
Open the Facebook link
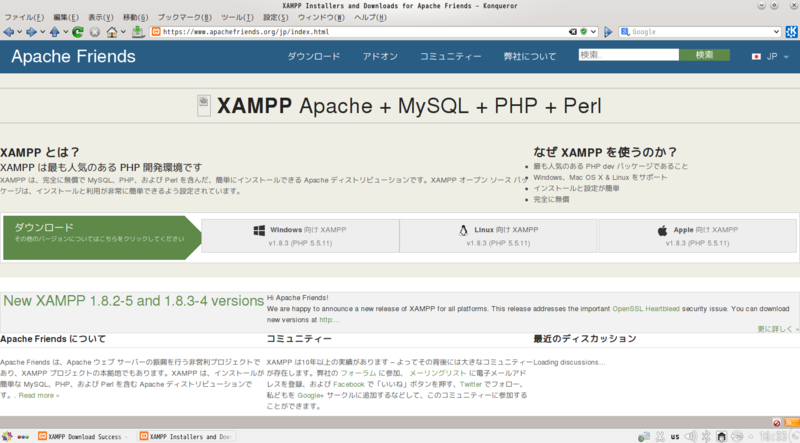coord(349,384)
